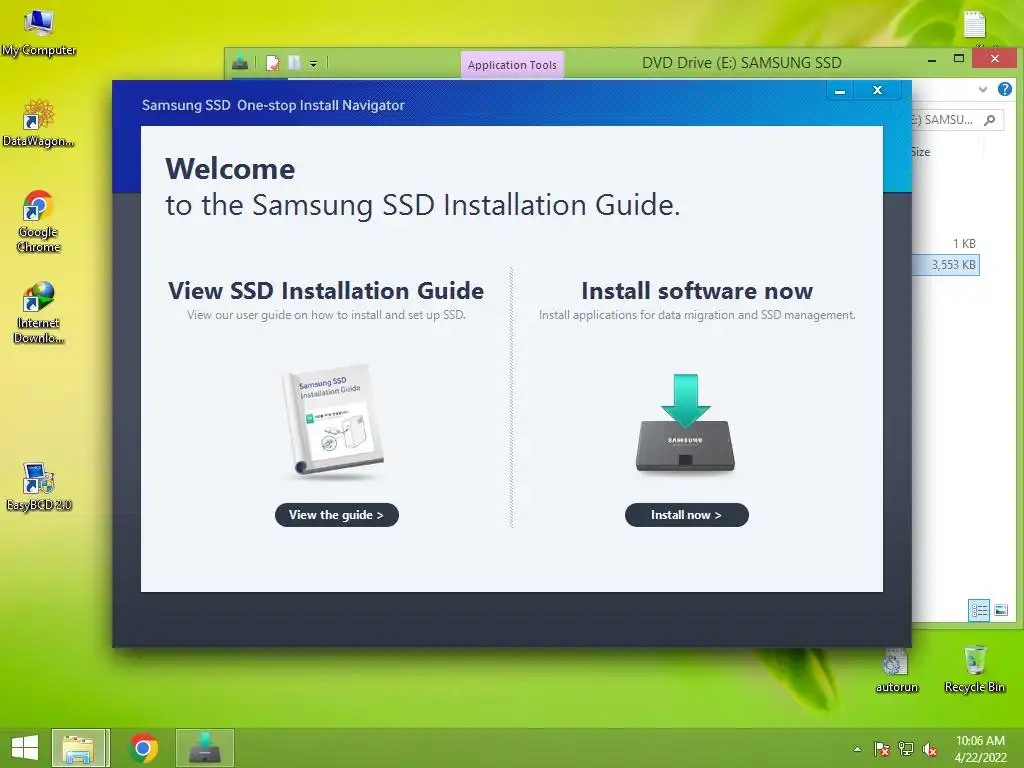This screenshot has height=768, width=1024.
Task: Select EasyBCD 2.0 desktop shortcut
Action: [x=39, y=487]
